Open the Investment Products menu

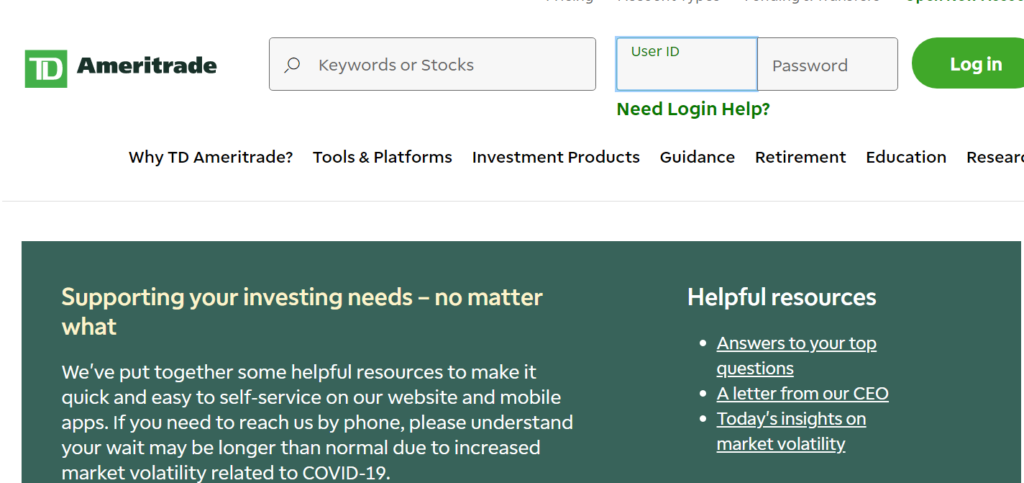556,157
